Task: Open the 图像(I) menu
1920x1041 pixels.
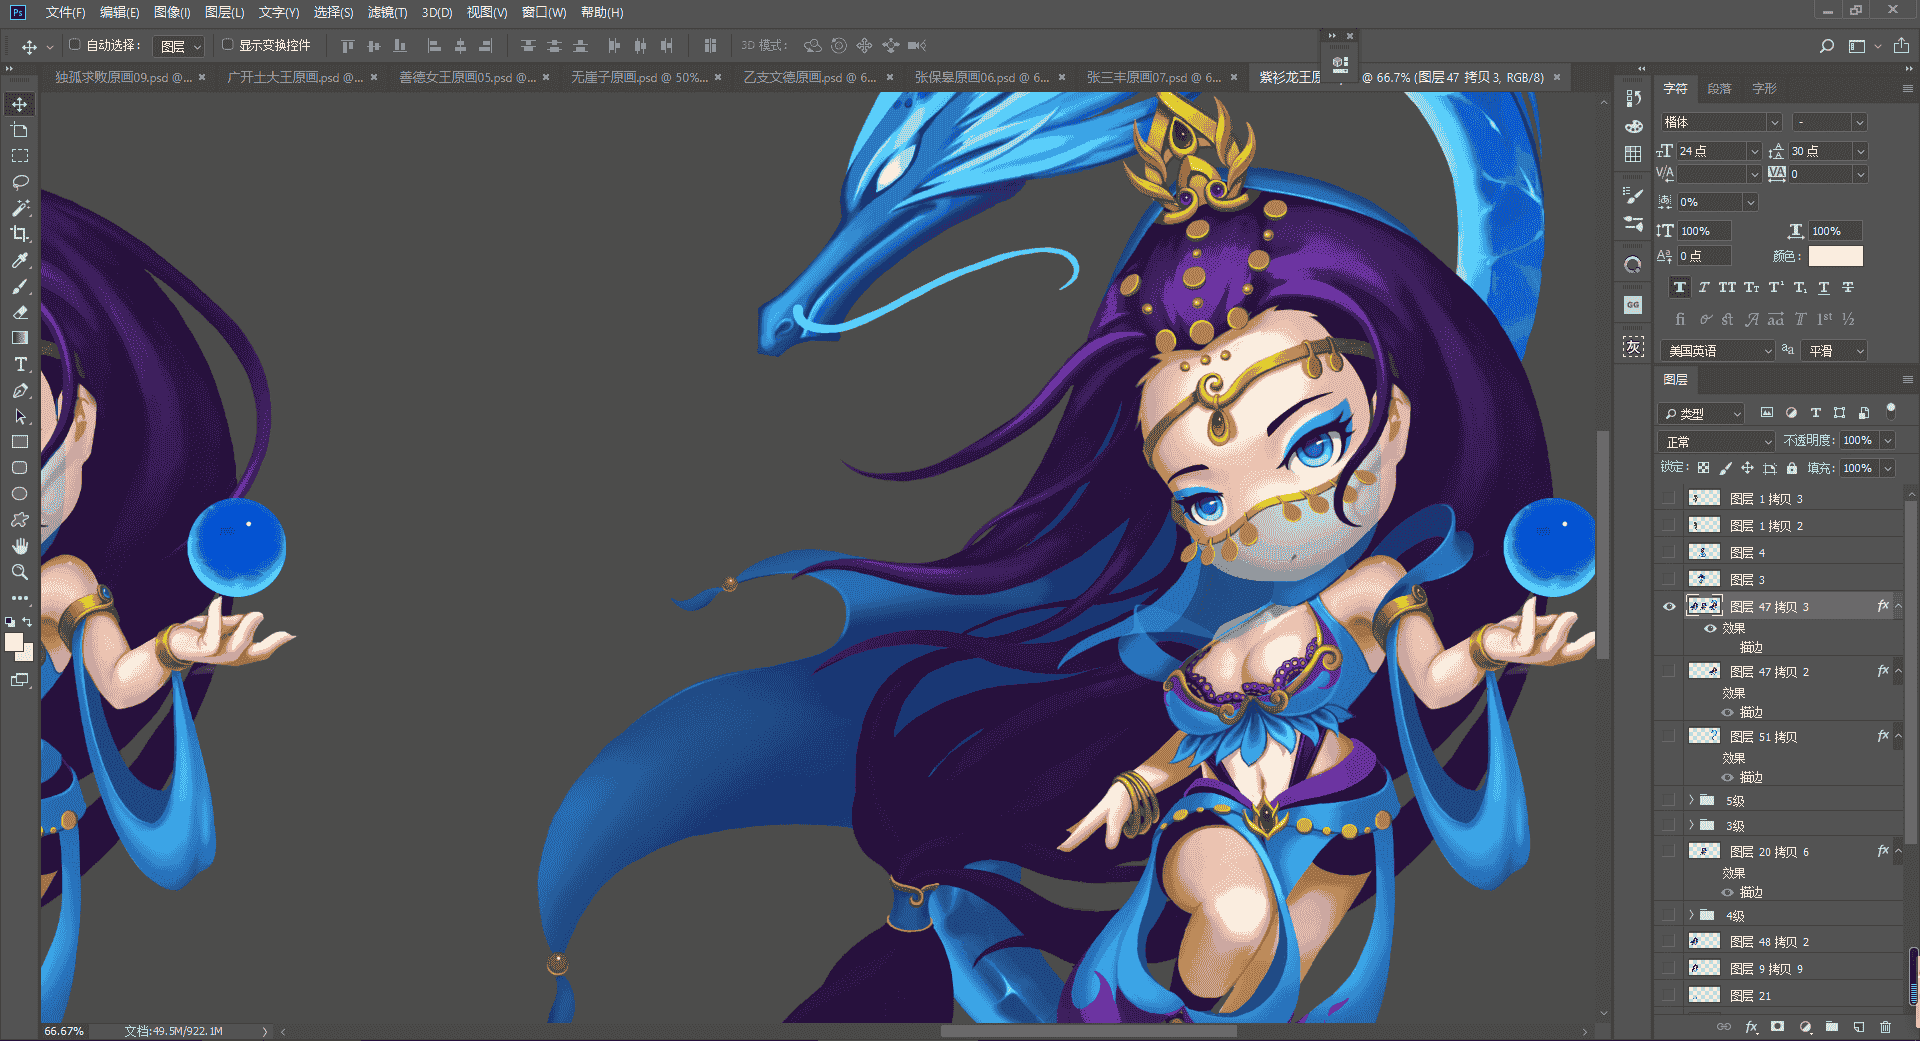Action: (x=172, y=12)
